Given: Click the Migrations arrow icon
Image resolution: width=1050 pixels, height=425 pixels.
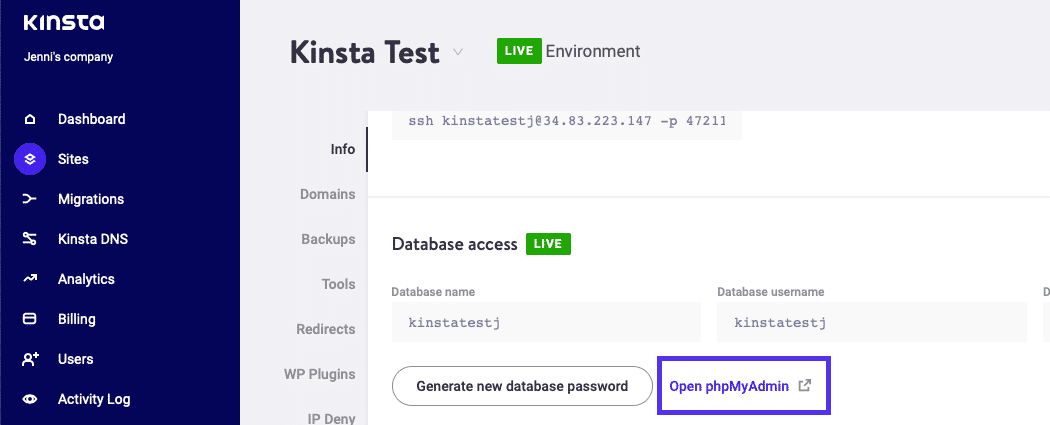Looking at the screenshot, I should (29, 199).
